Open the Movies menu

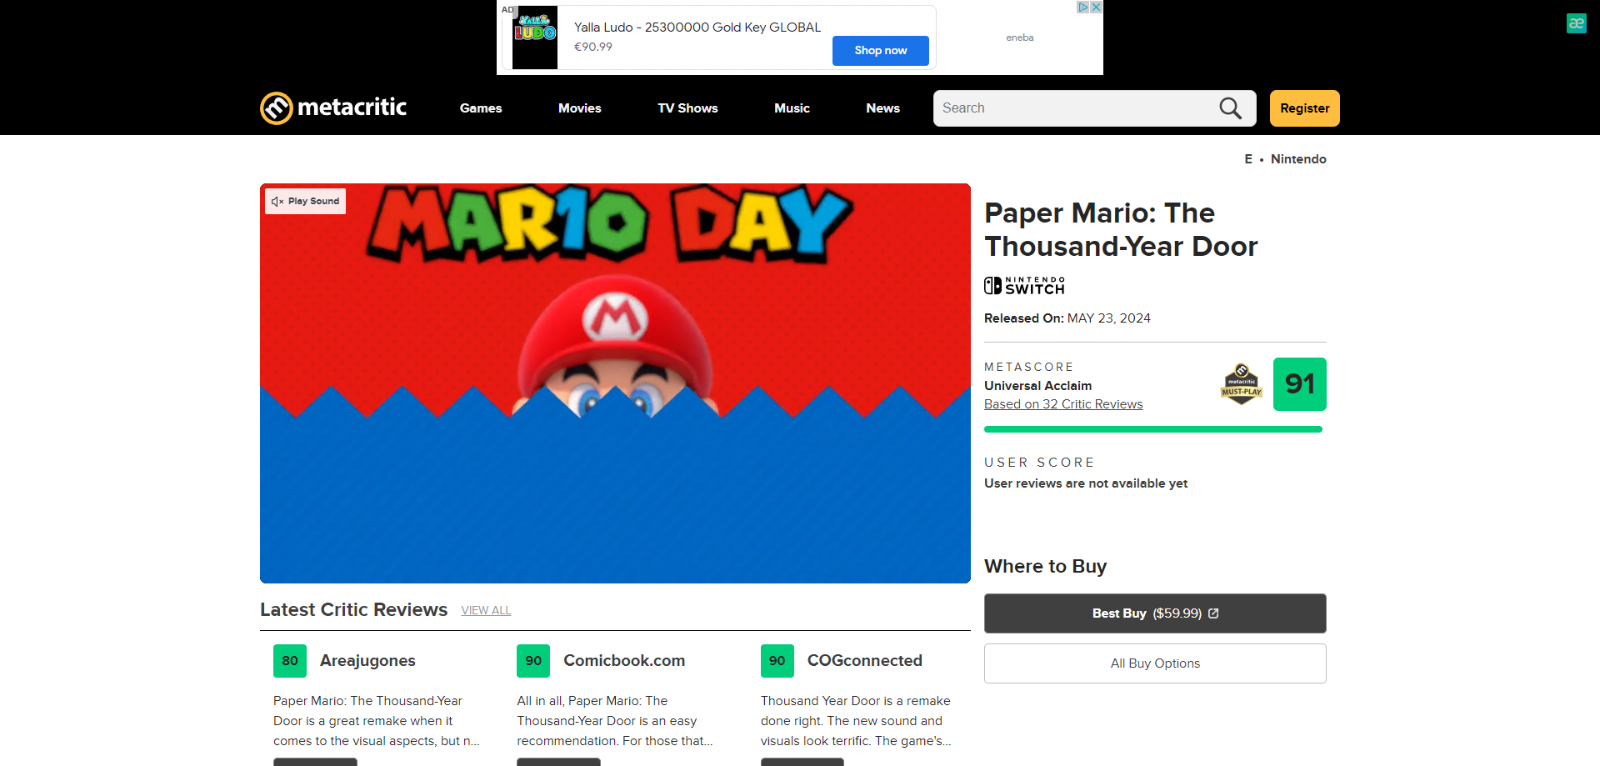pos(580,108)
